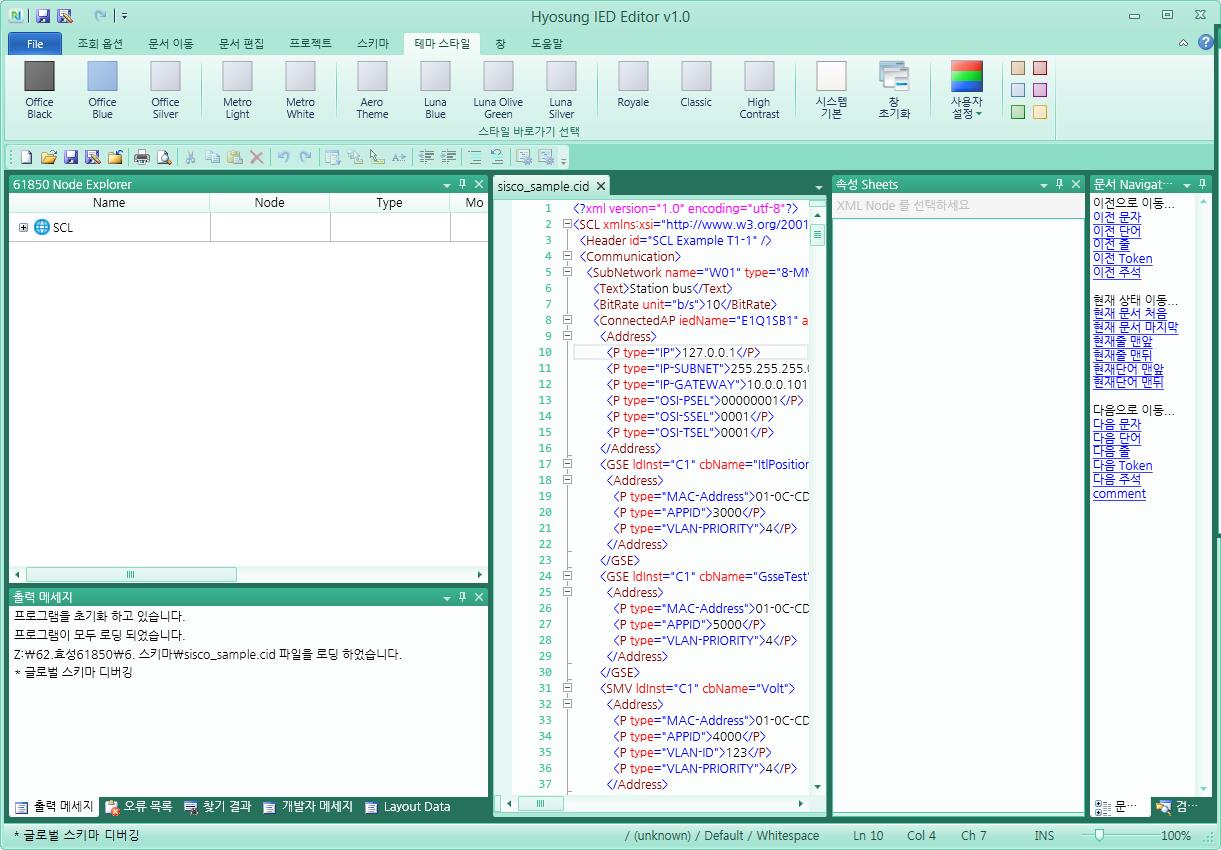Pin toggle the 61850 Node Explorer panel
Screen dimensions: 1221x850
coord(463,185)
